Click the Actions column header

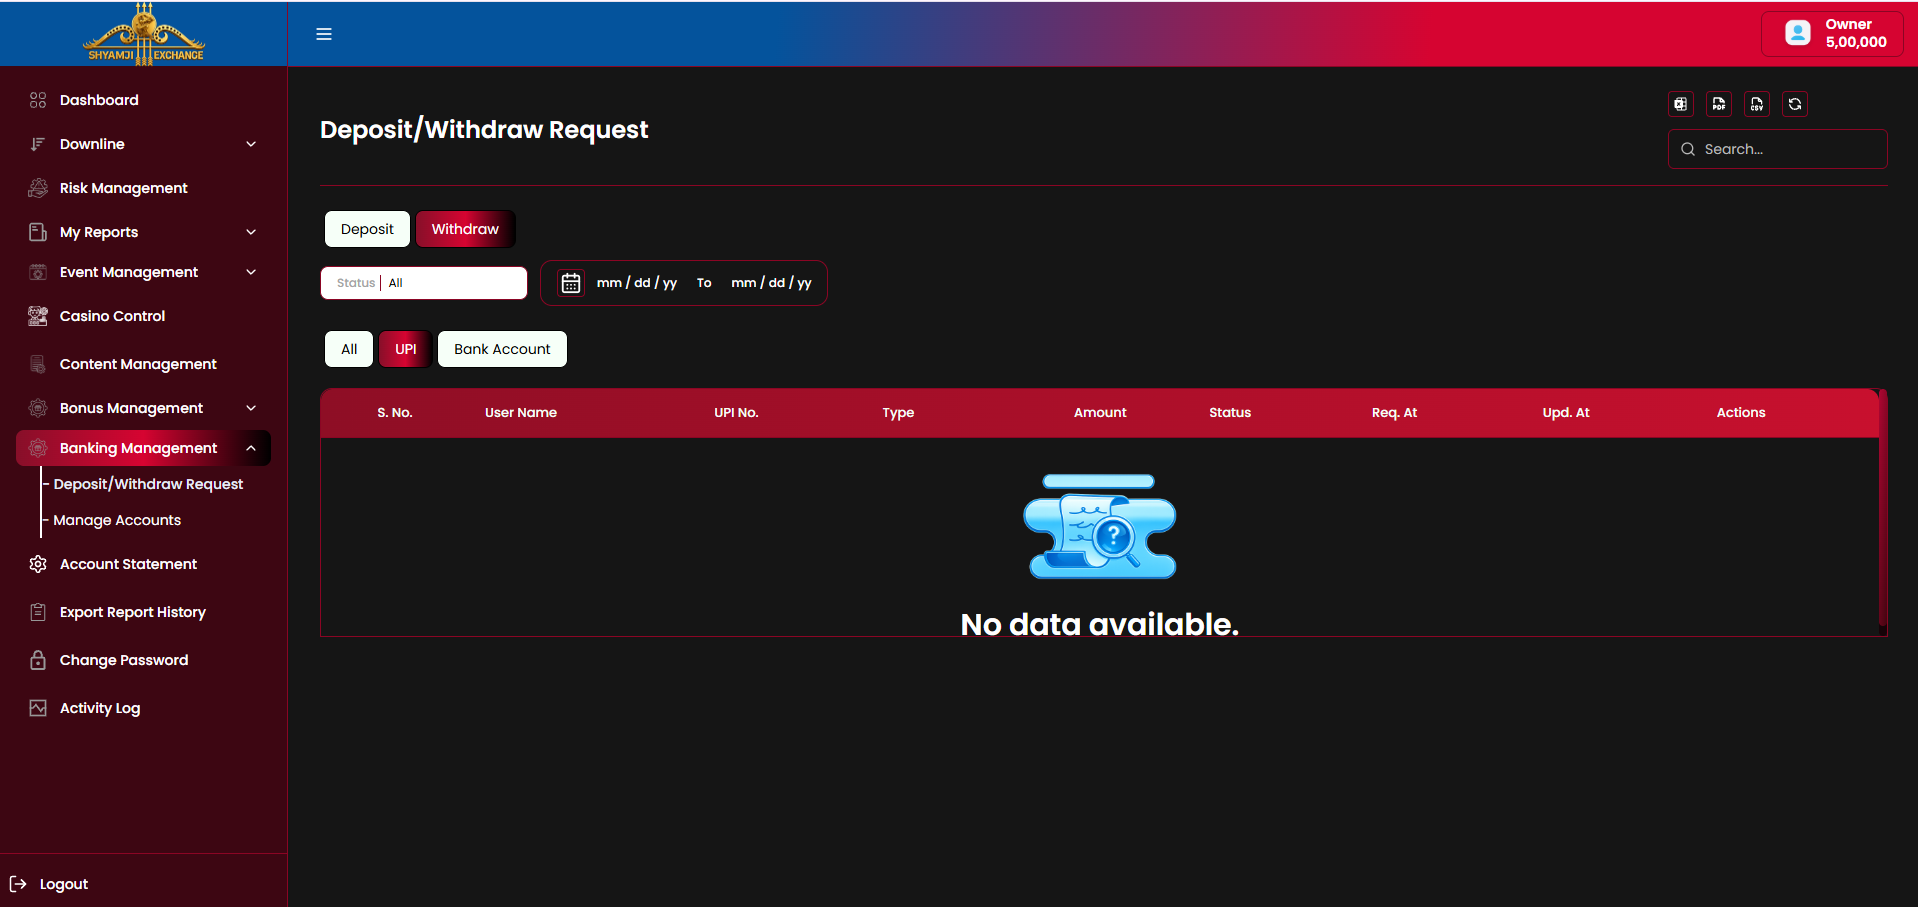[x=1741, y=412]
